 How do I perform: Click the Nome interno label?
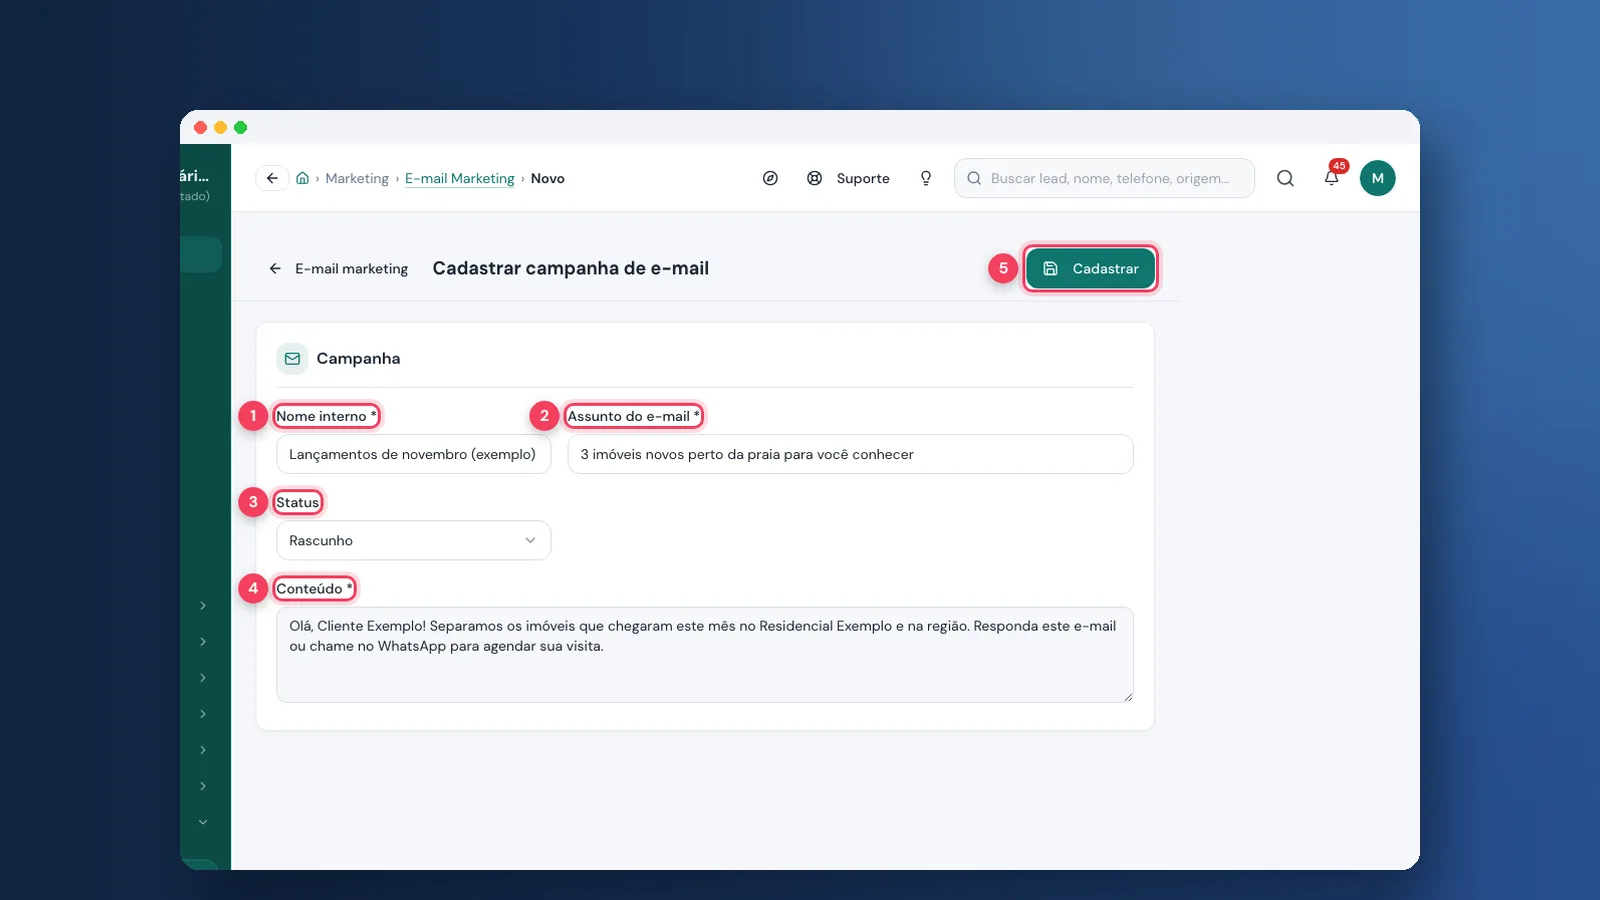click(326, 416)
